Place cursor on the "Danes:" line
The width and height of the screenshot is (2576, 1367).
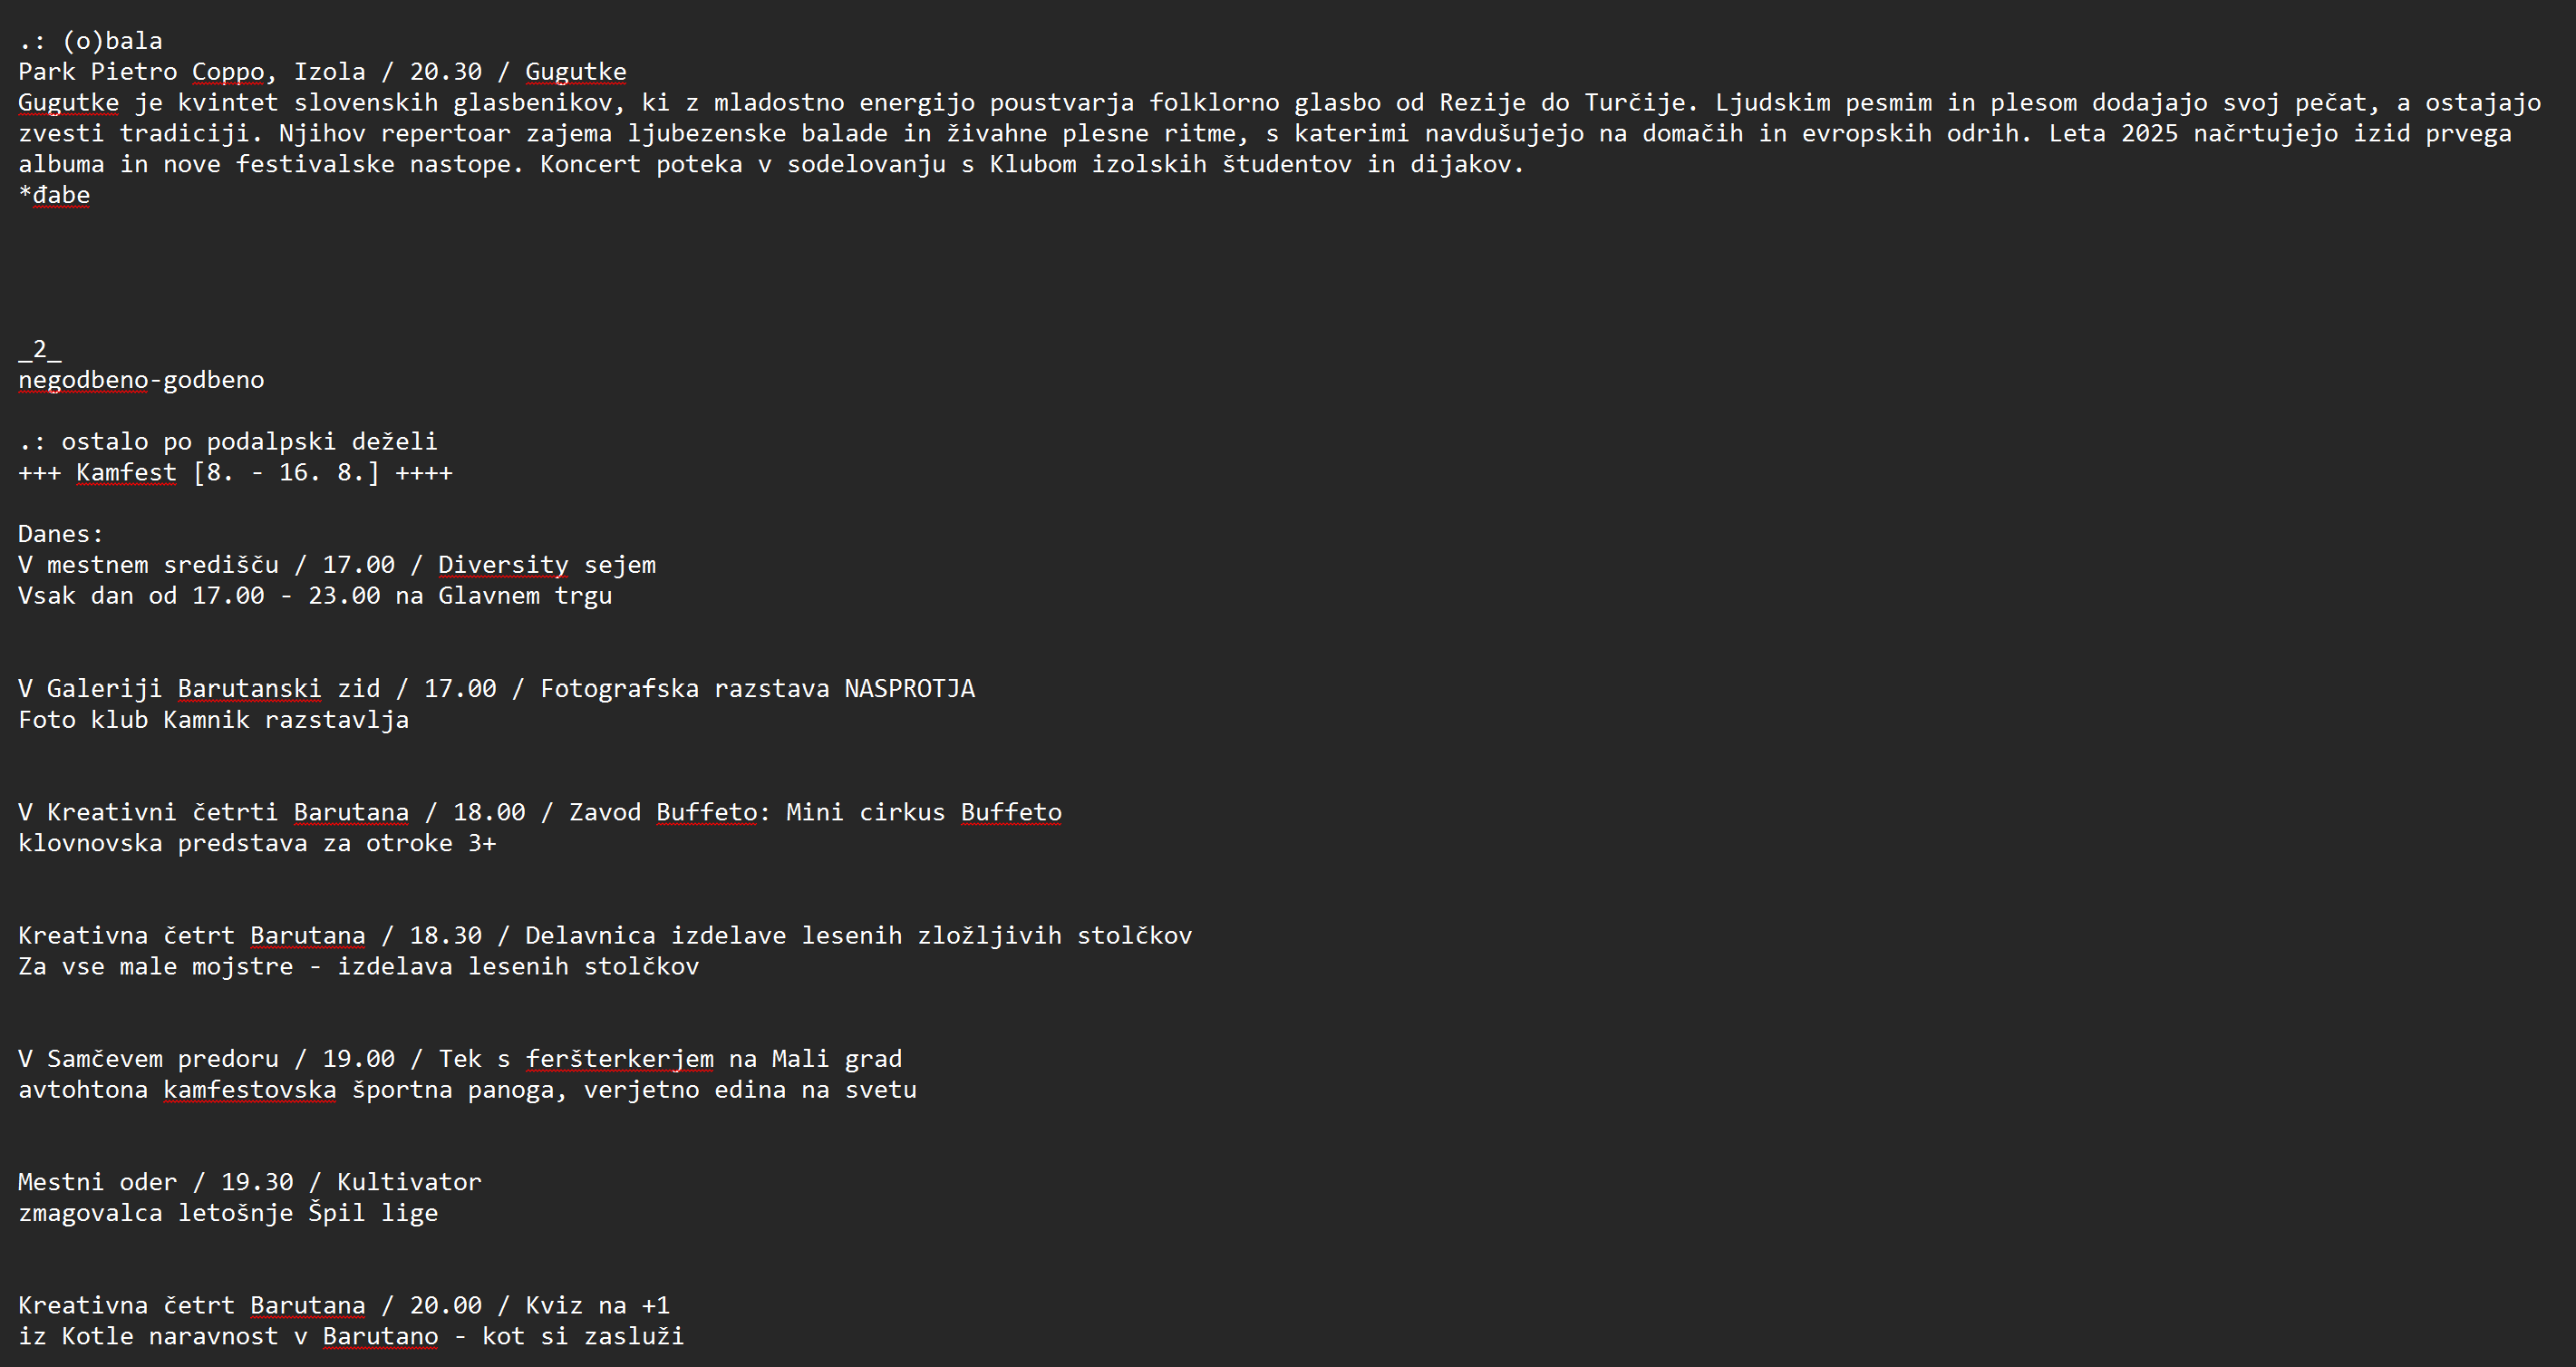(x=60, y=534)
